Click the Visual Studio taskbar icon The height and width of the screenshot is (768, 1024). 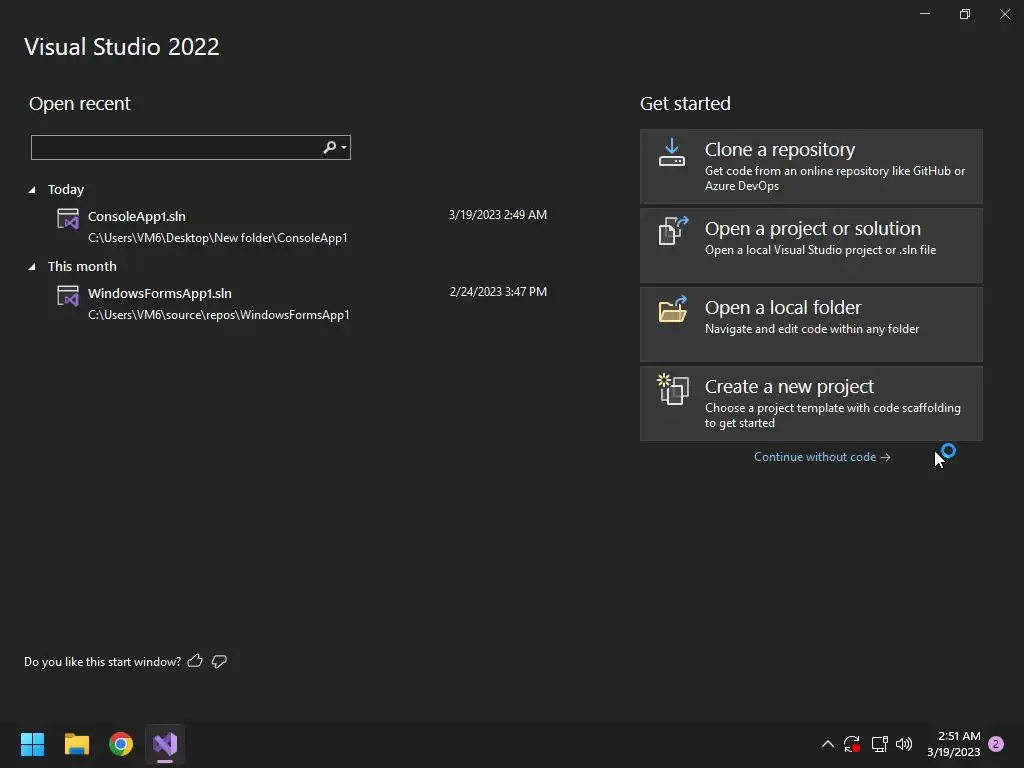[x=165, y=744]
